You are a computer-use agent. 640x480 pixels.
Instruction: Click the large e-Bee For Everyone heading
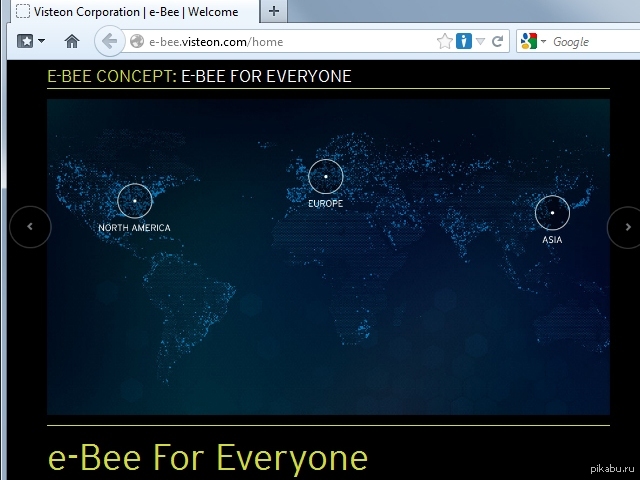[x=208, y=458]
